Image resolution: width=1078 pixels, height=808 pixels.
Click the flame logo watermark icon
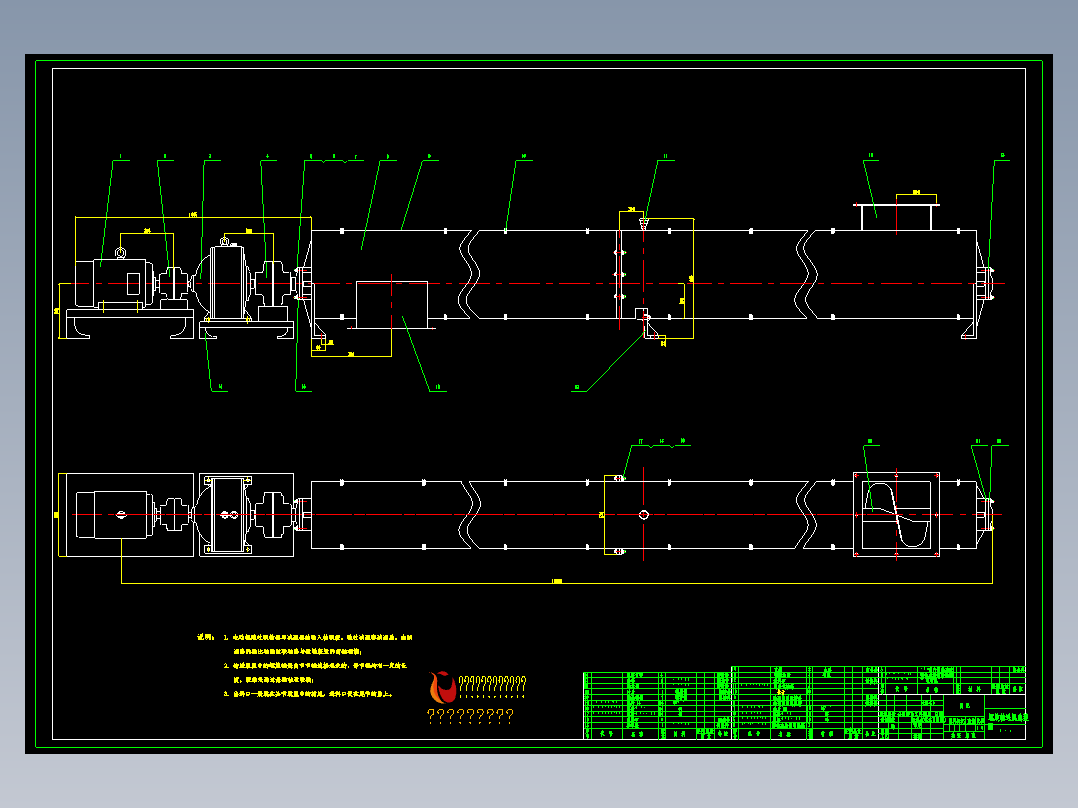tap(443, 687)
